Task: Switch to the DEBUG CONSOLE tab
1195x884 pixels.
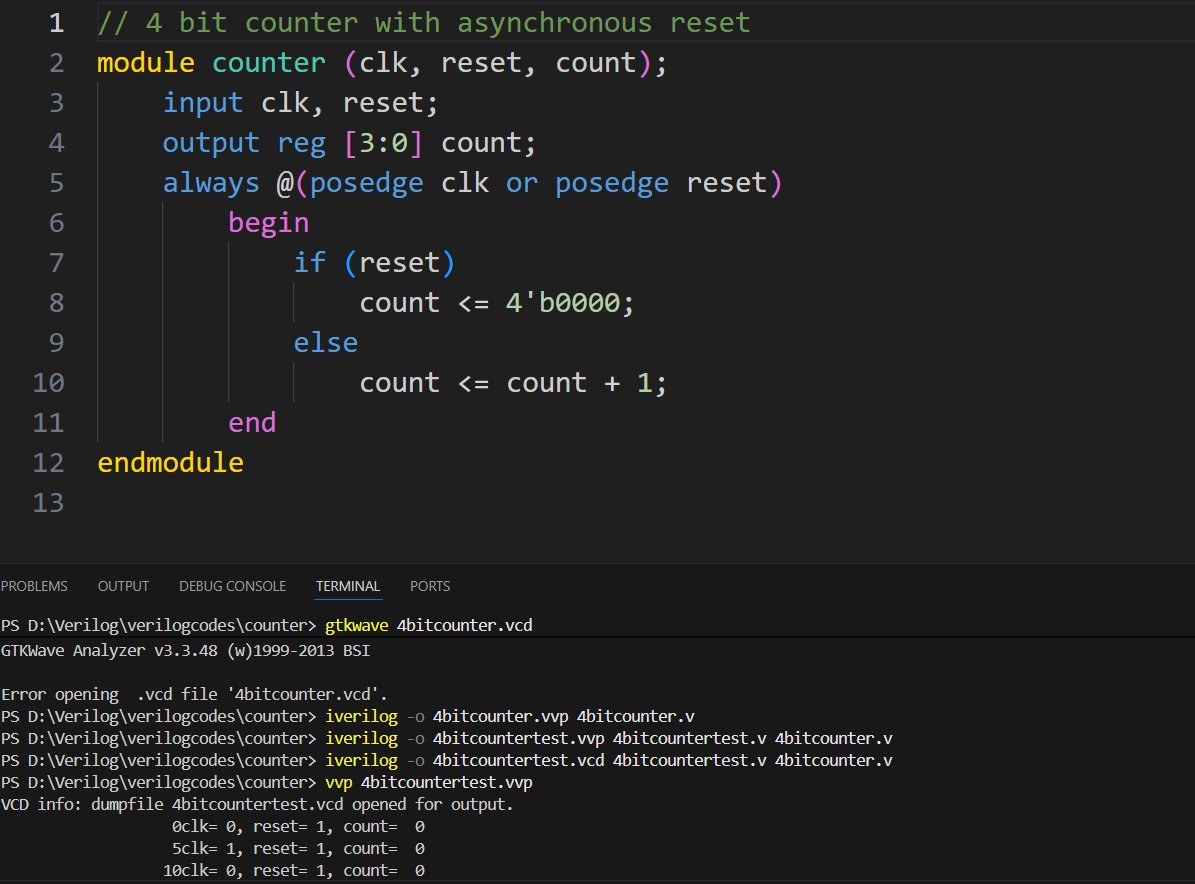Action: coord(232,586)
